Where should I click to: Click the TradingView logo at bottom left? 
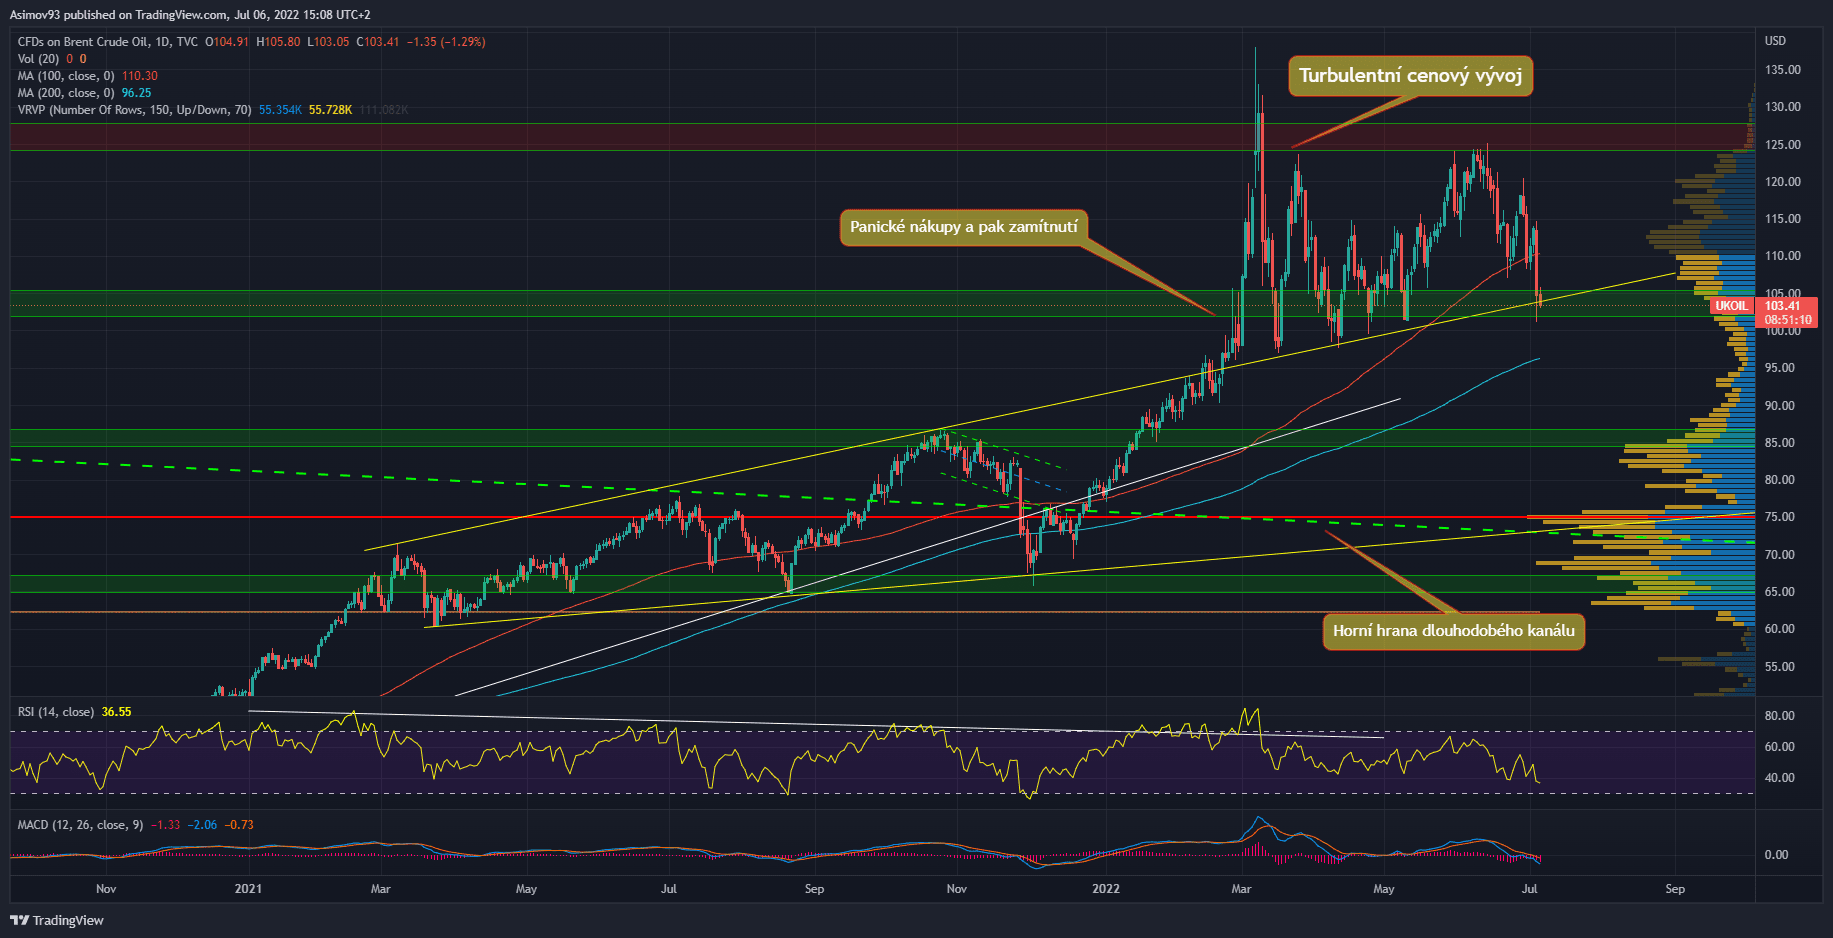(x=57, y=920)
